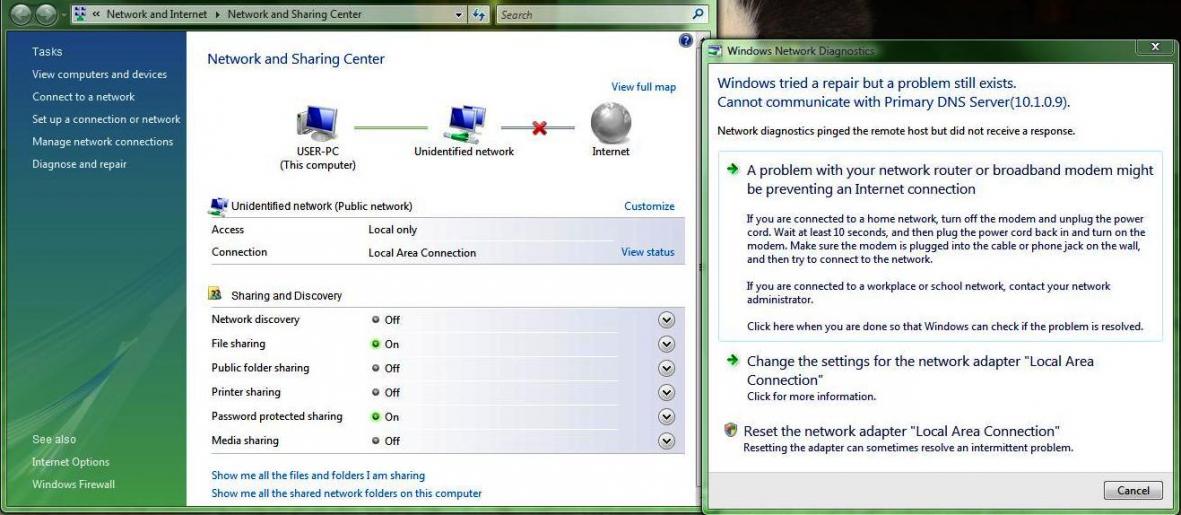
Task: Open the recent pages dropdown arrow
Action: tap(63, 14)
